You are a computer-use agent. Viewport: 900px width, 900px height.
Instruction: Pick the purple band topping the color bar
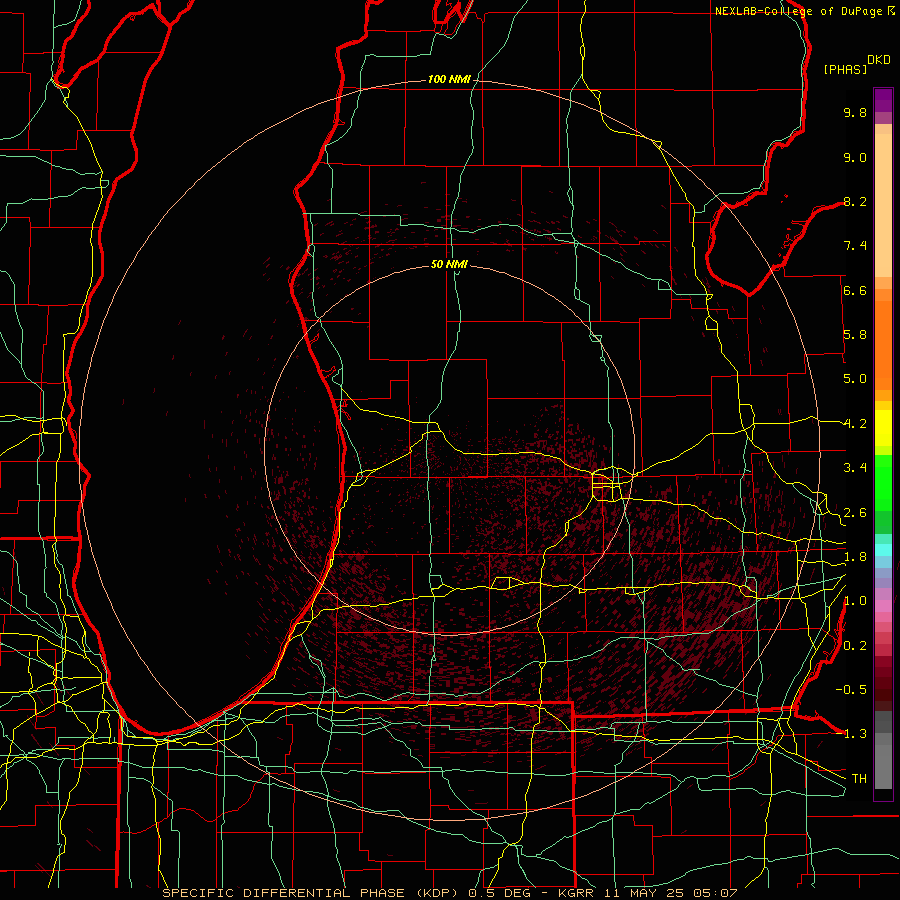point(883,100)
